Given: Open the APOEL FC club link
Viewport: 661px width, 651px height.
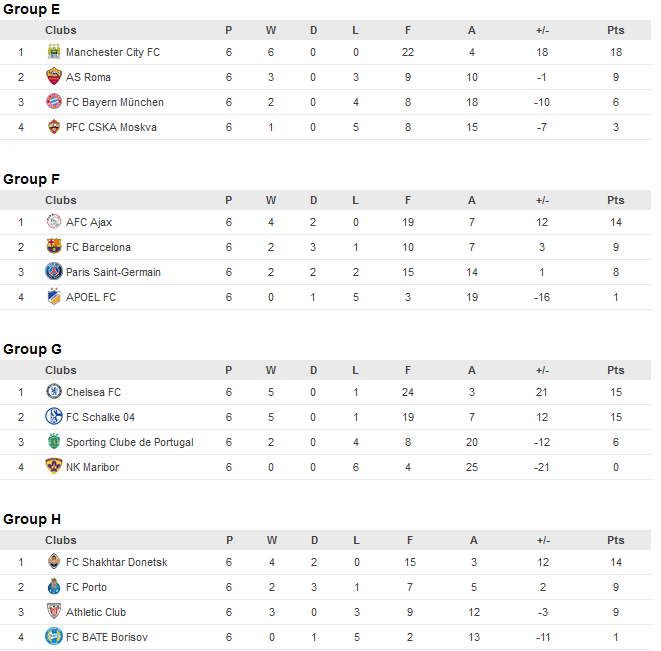Looking at the screenshot, I should click(91, 297).
